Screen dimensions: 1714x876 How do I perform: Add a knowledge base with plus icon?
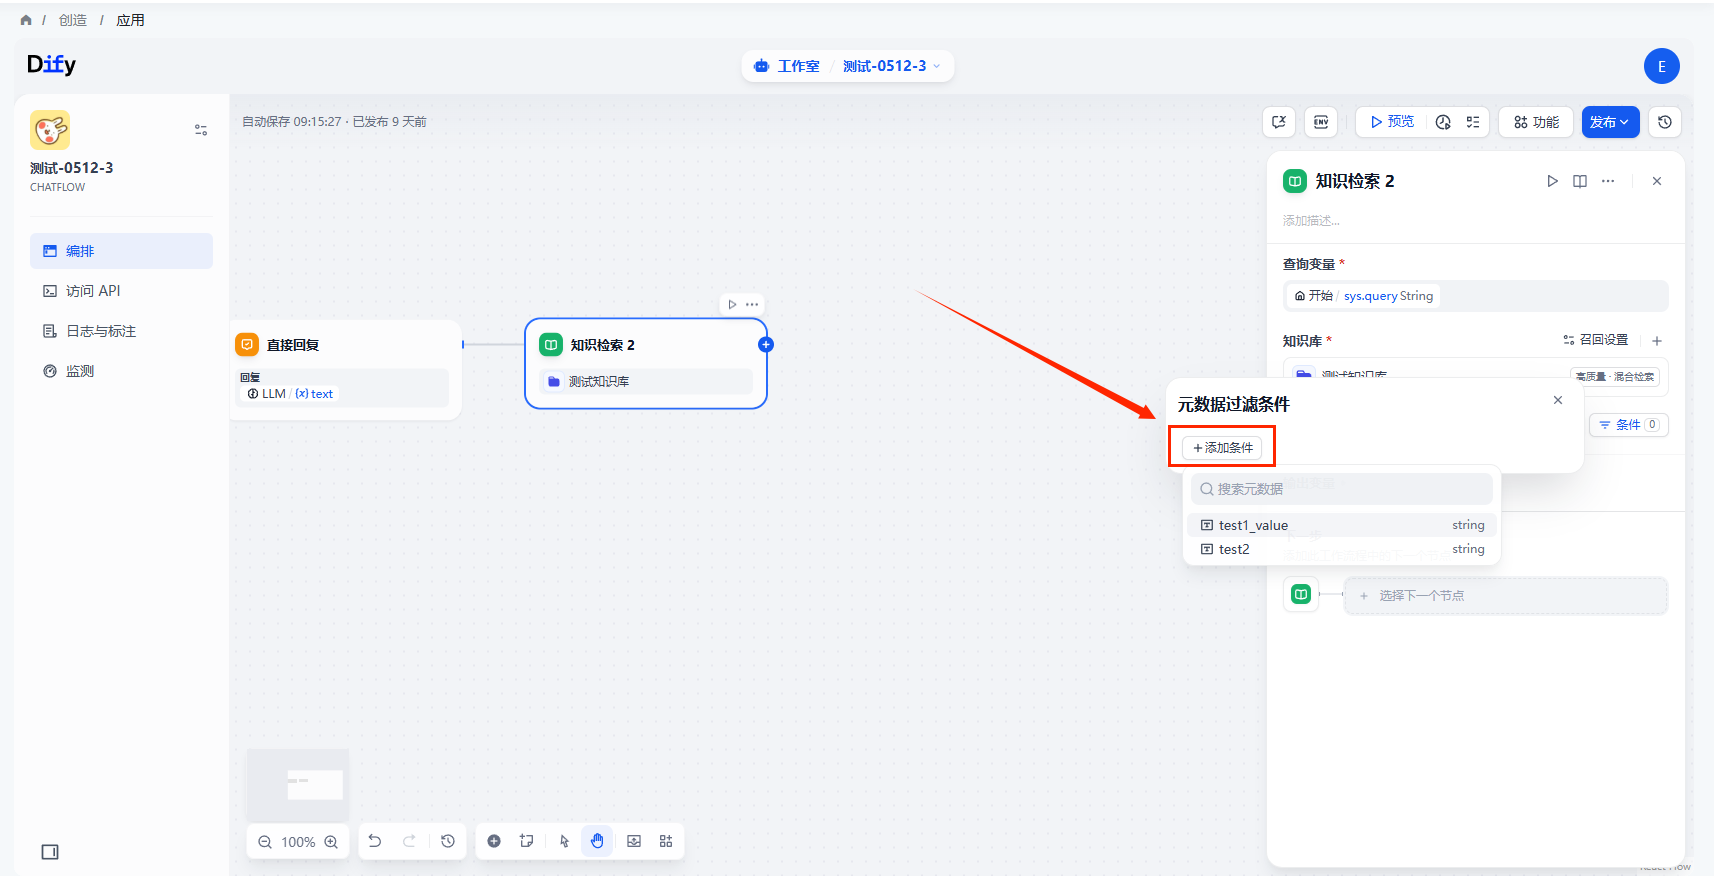coord(1657,341)
